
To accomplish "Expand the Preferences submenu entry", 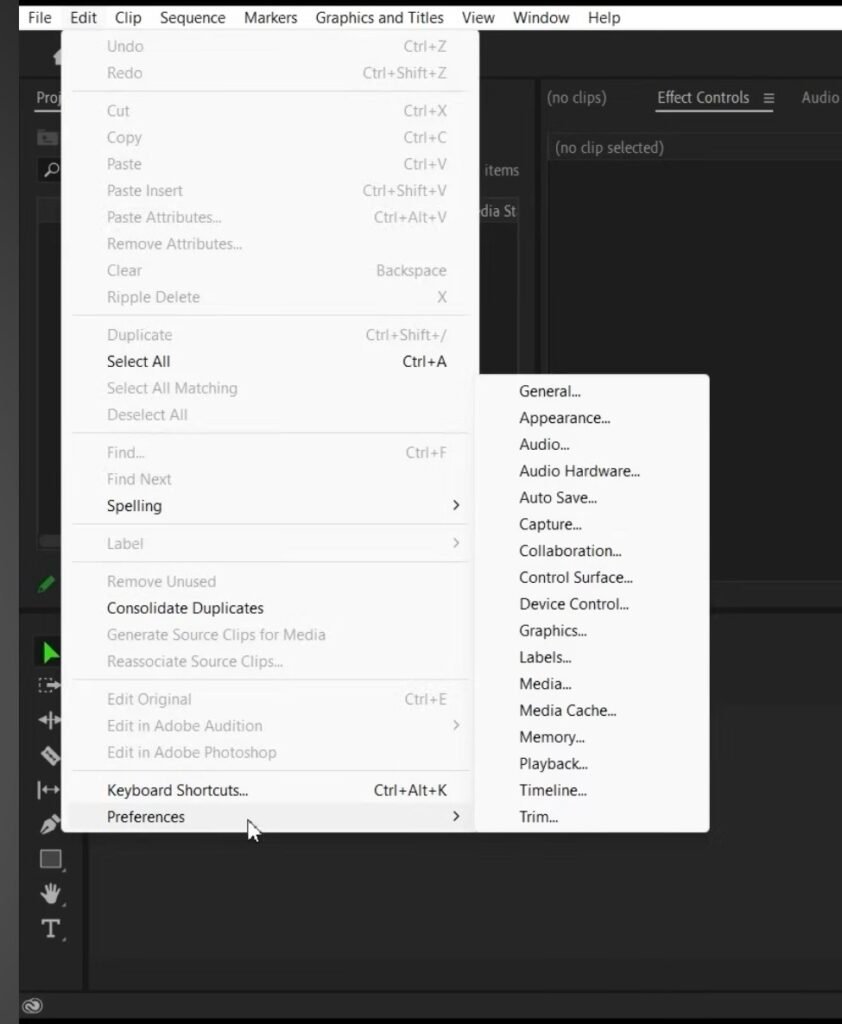I will click(146, 817).
